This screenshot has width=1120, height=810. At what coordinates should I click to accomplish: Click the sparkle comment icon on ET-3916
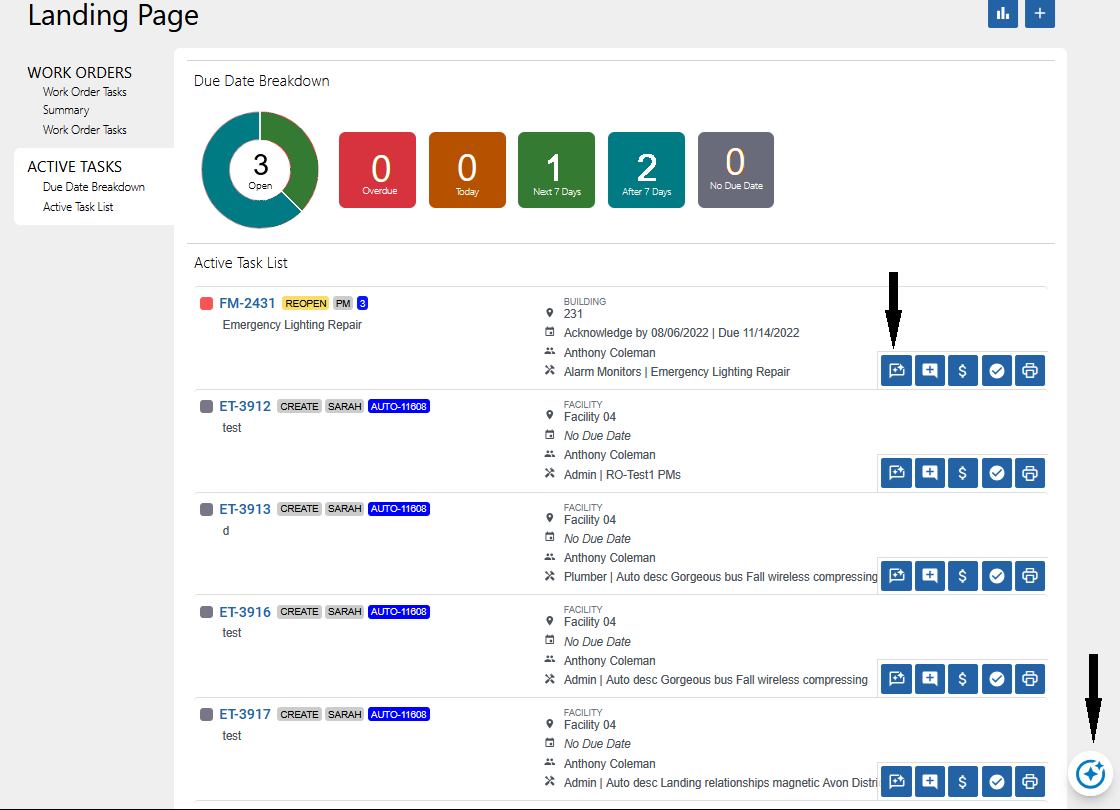pos(896,678)
